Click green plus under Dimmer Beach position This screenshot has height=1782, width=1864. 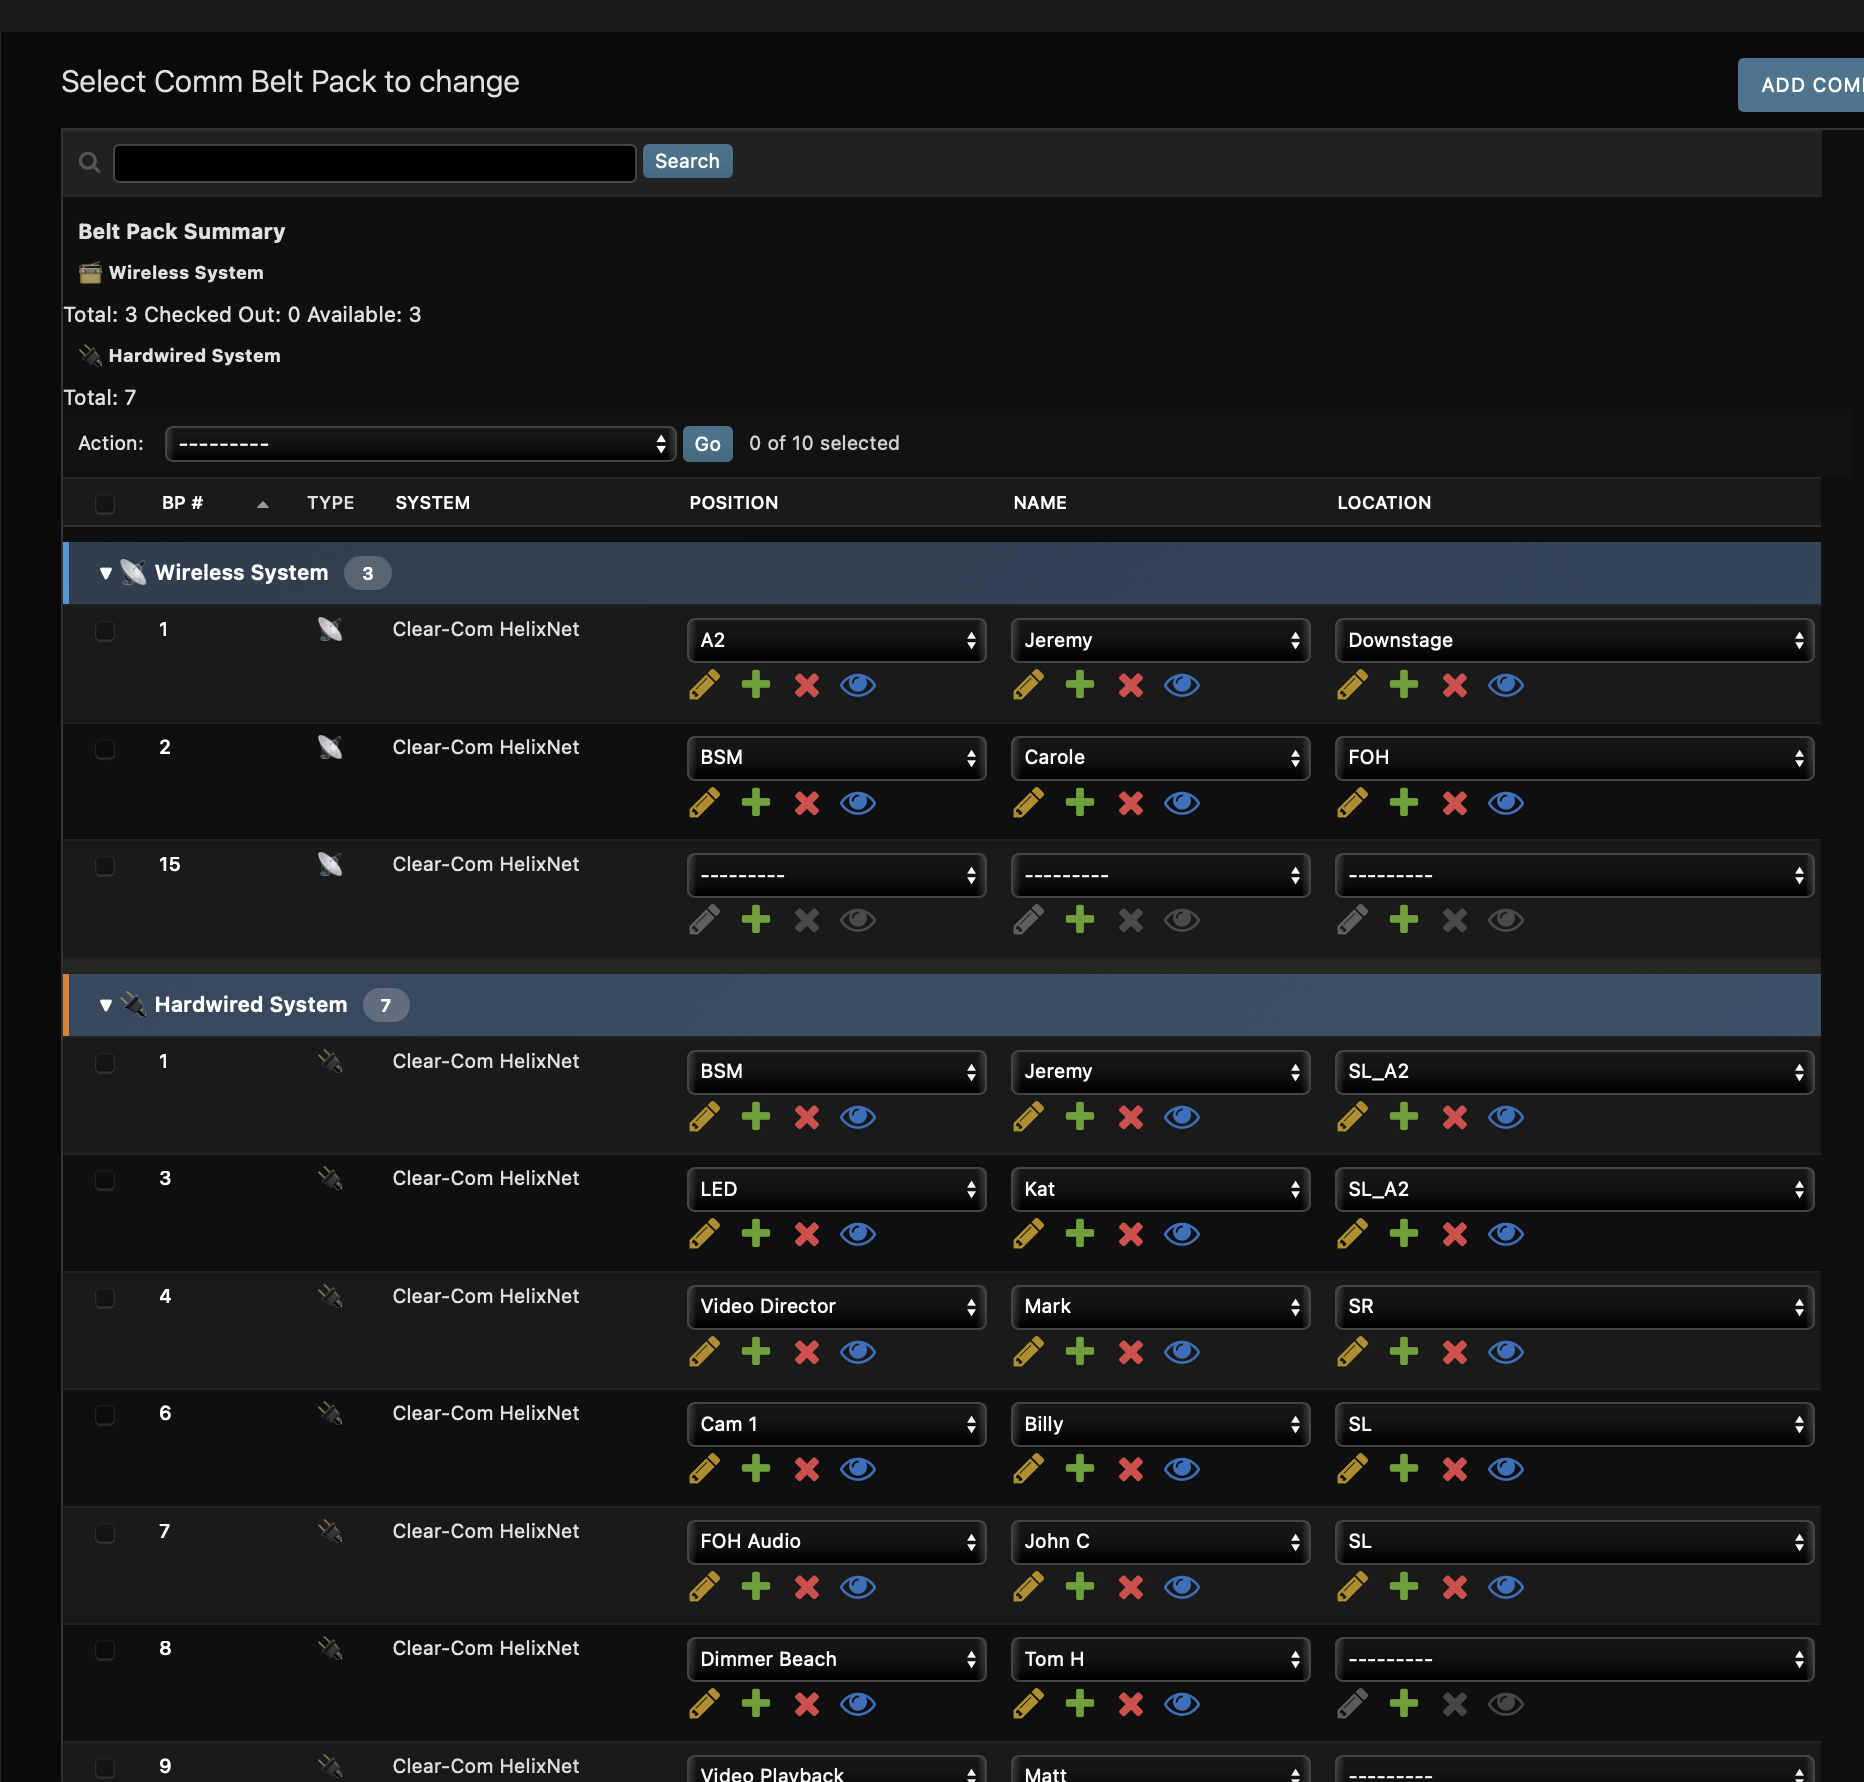(x=755, y=1704)
